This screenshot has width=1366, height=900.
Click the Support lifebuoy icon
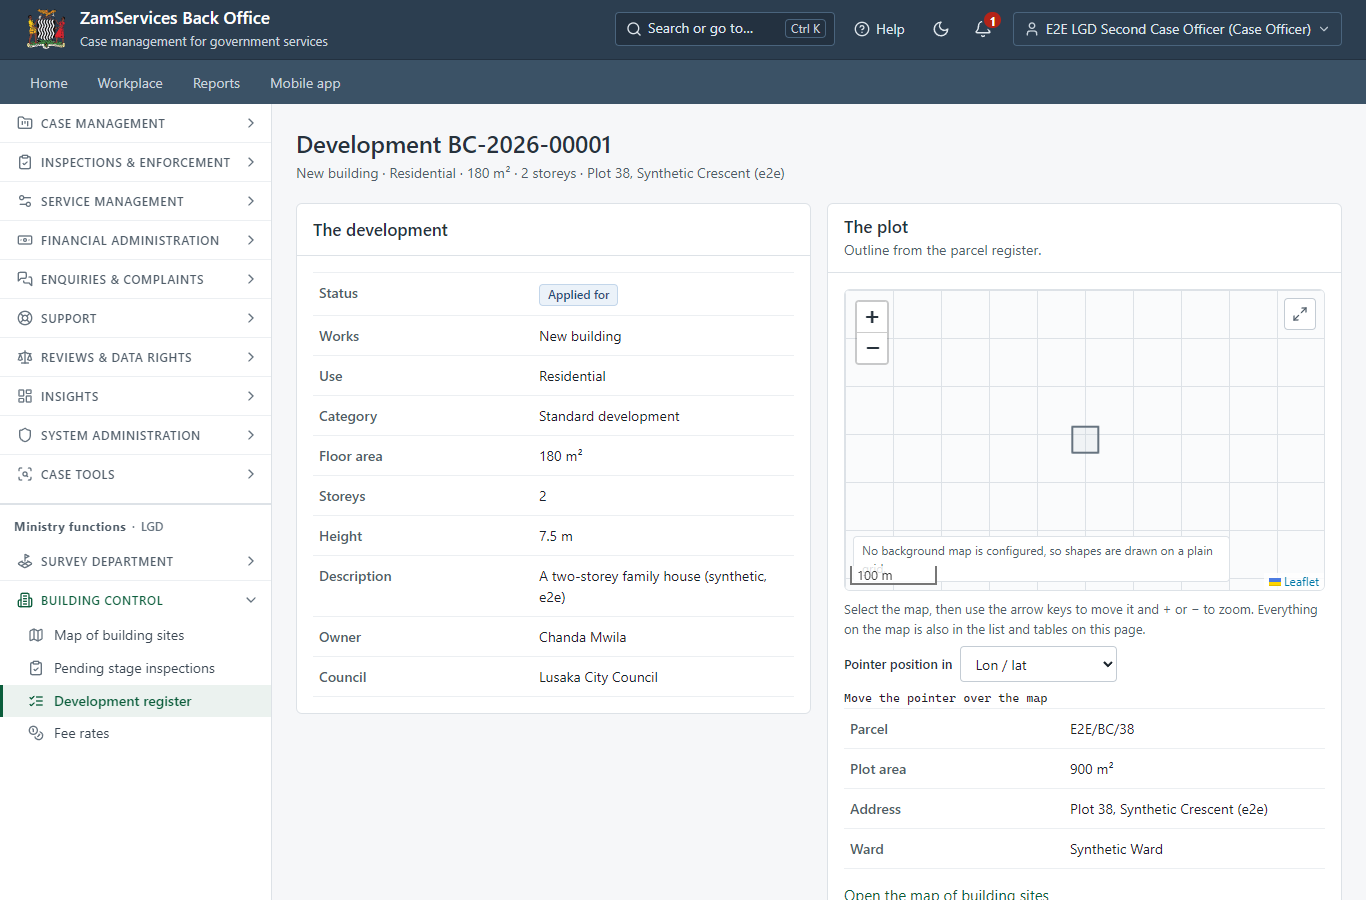coord(25,318)
